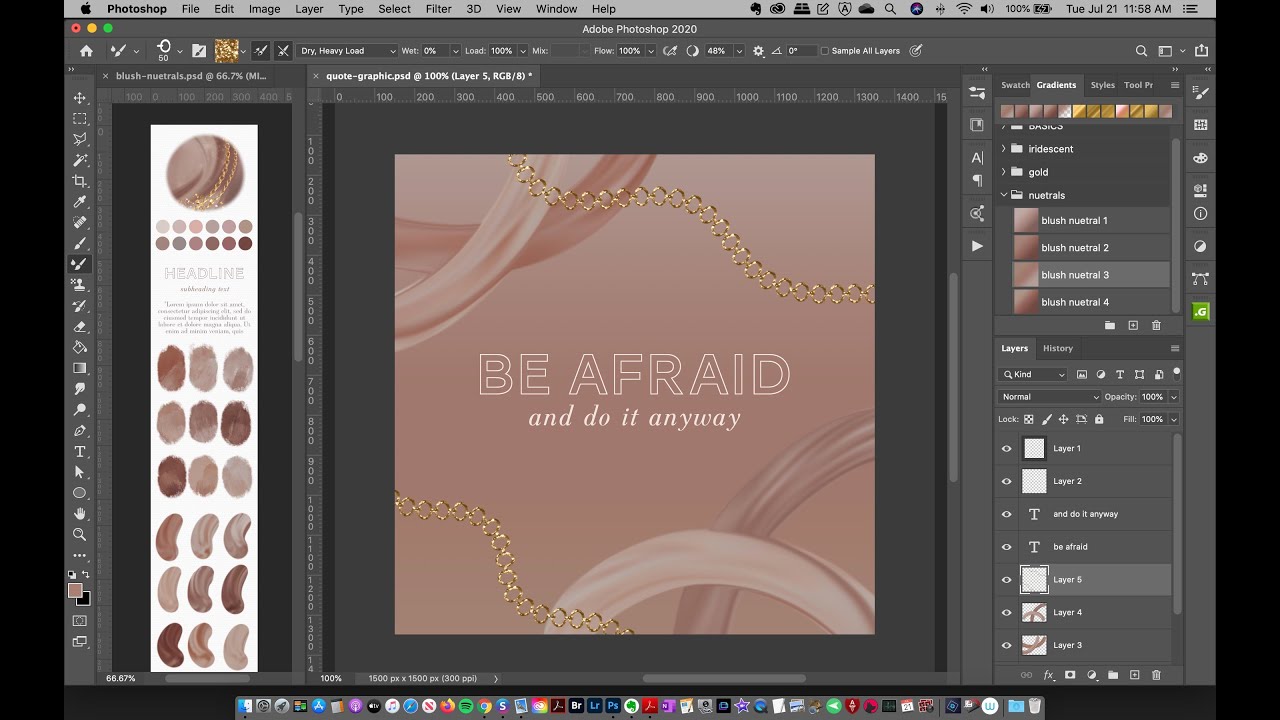The width and height of the screenshot is (1280, 720).
Task: Open the Filter menu
Action: coord(439,9)
